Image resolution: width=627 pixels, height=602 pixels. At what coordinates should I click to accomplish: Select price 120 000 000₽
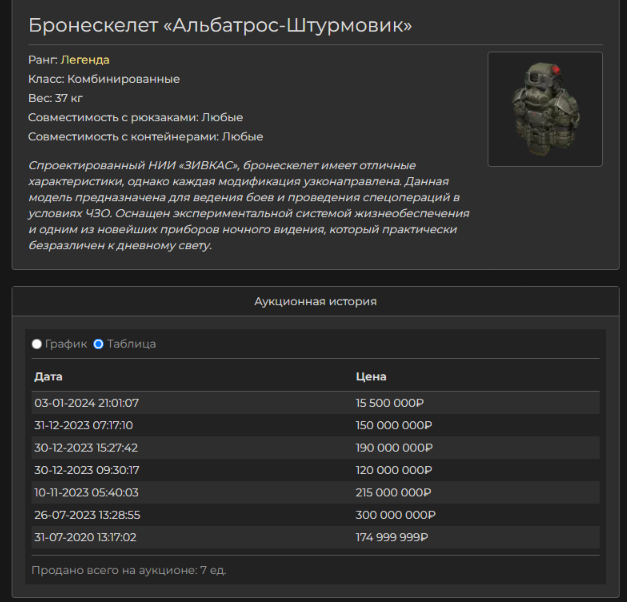click(394, 470)
